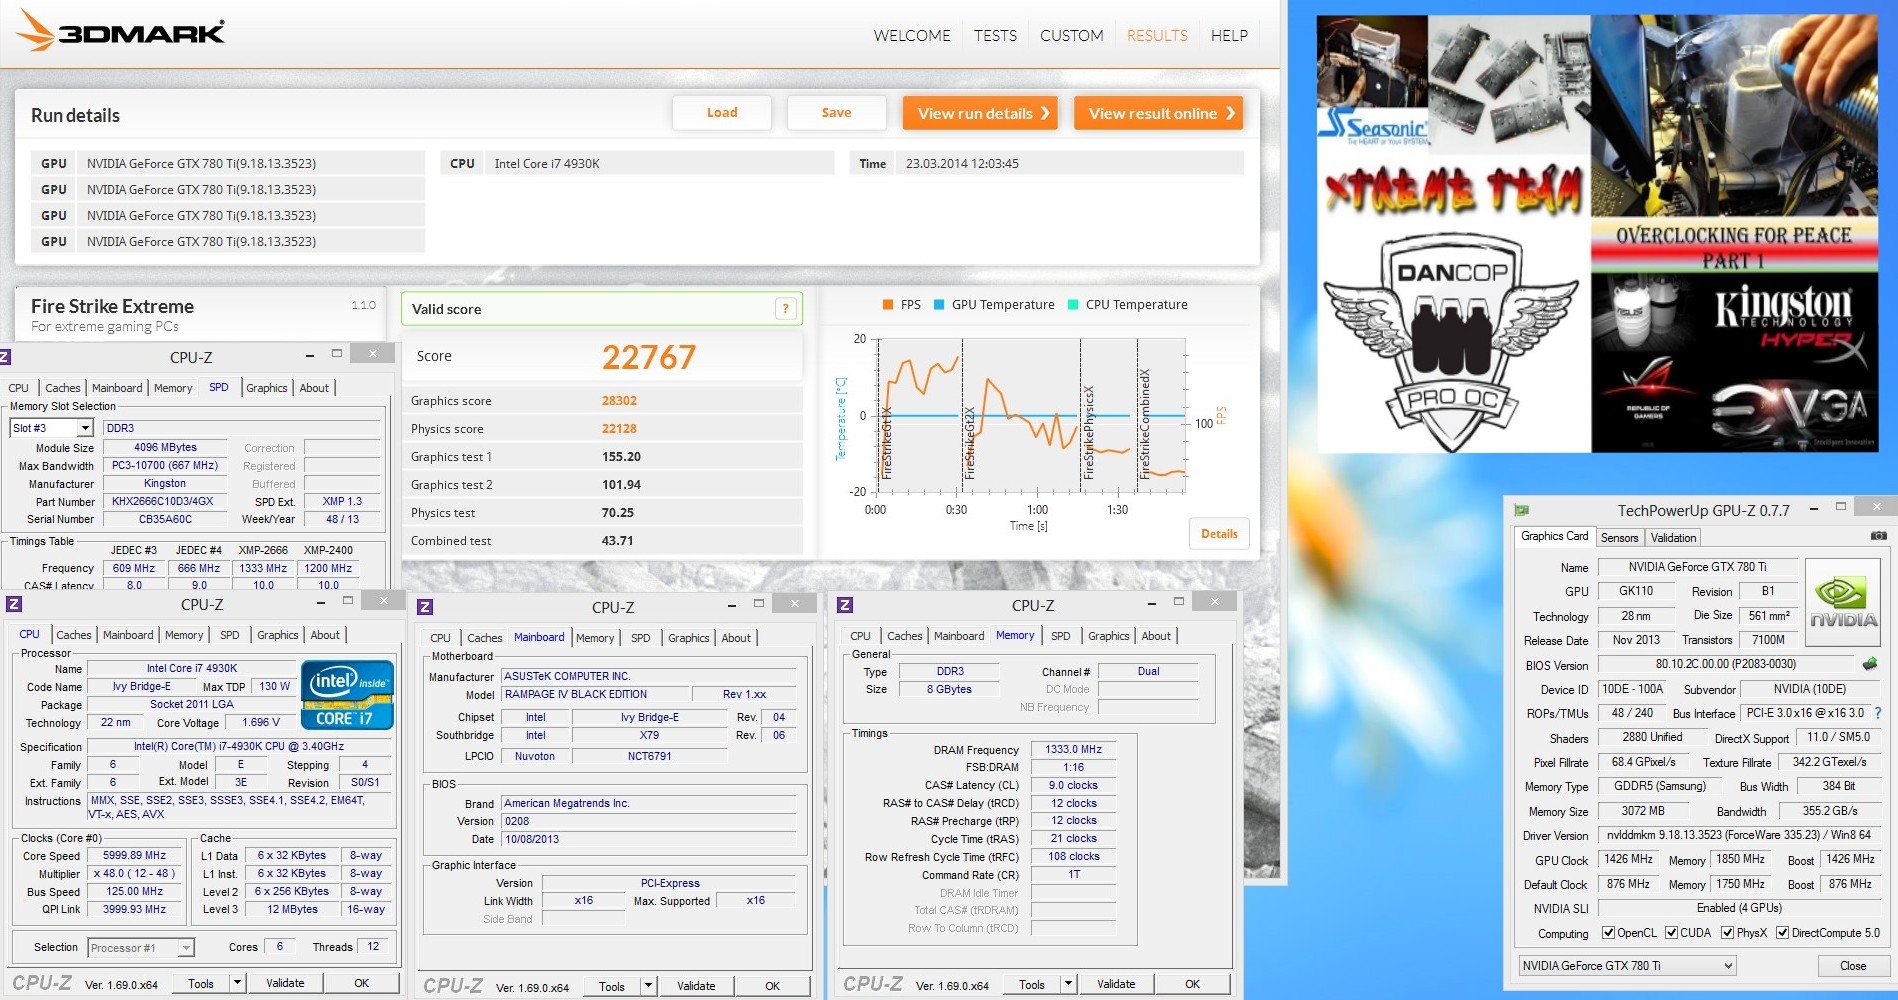The image size is (1898, 1000).
Task: Click the RAMPAGE IV BLACK EDITION model field
Action: pos(595,694)
